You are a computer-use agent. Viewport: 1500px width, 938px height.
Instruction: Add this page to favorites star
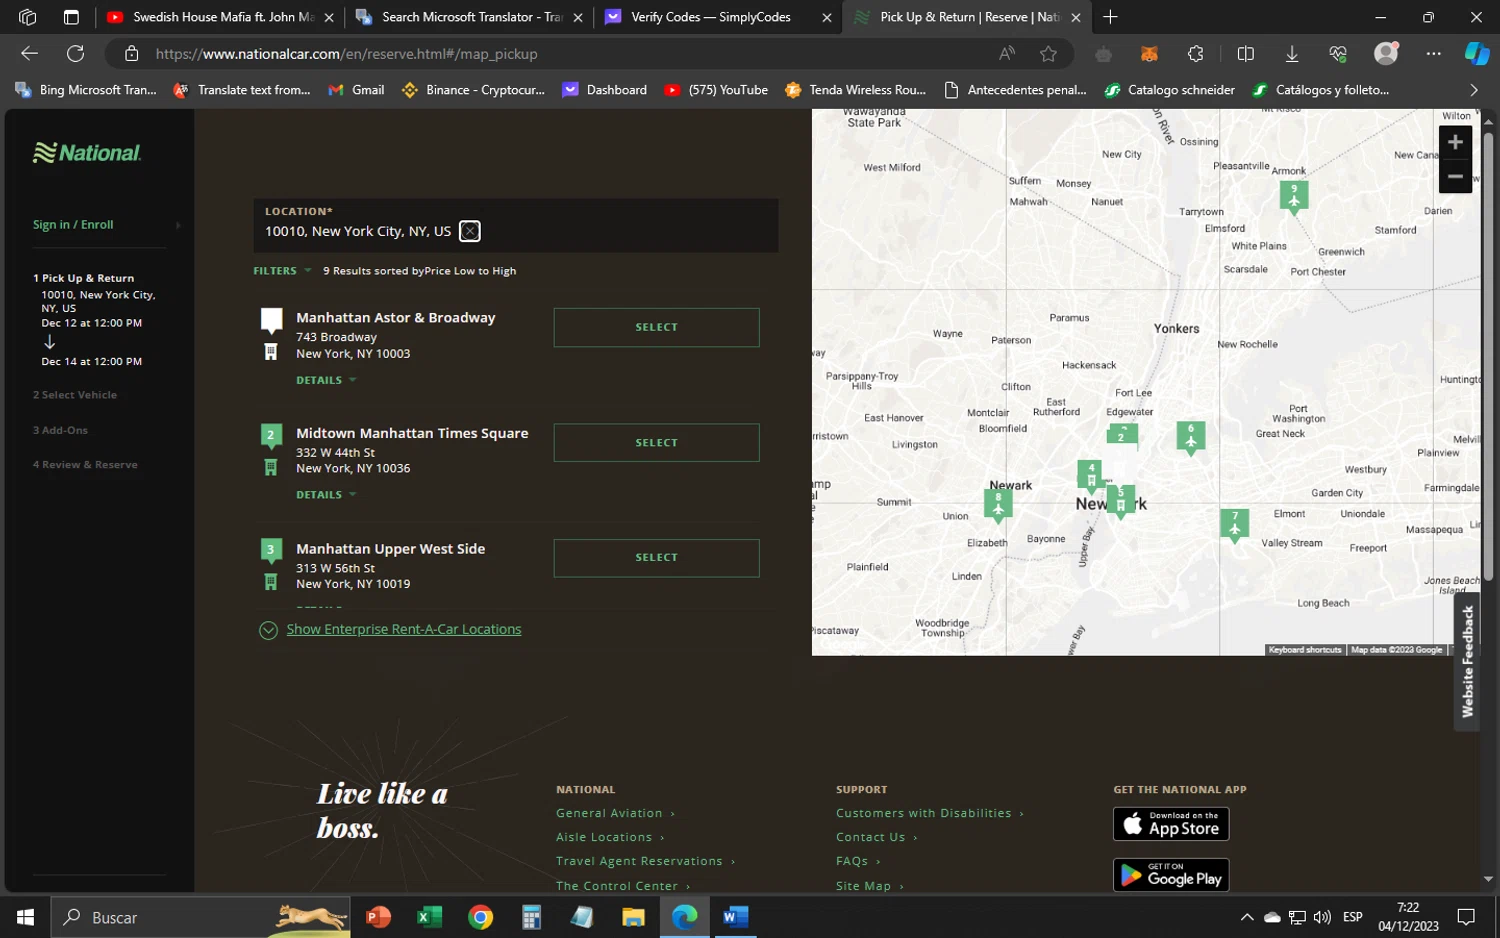click(1048, 54)
